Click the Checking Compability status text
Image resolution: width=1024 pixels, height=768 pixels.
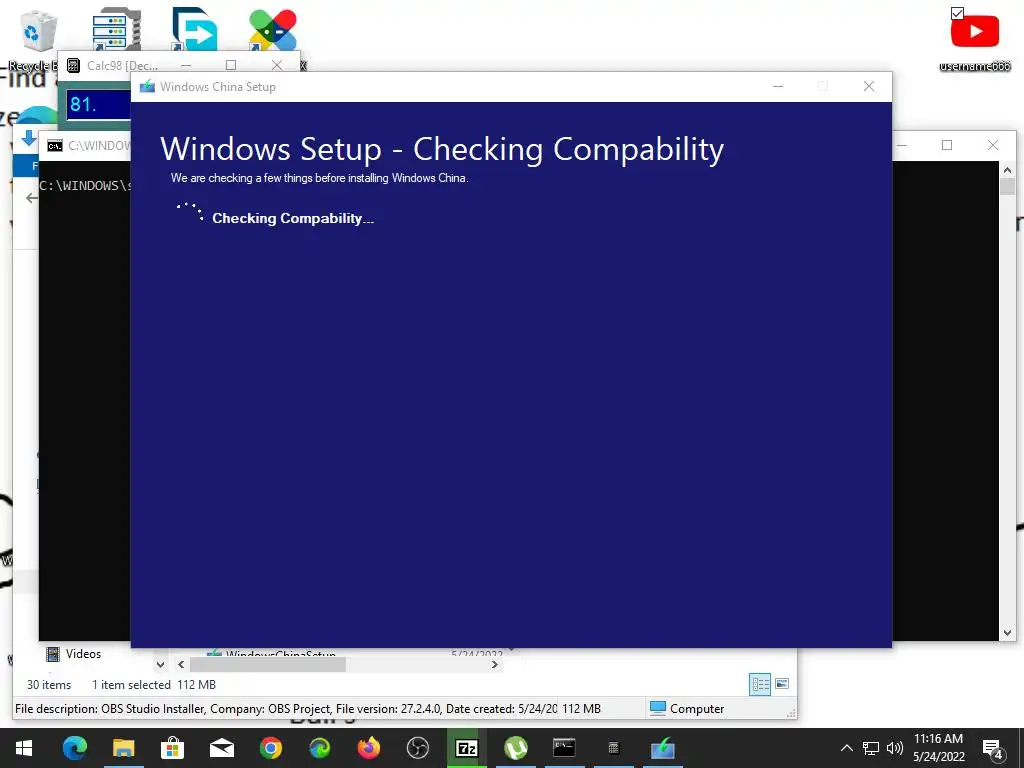(x=293, y=218)
